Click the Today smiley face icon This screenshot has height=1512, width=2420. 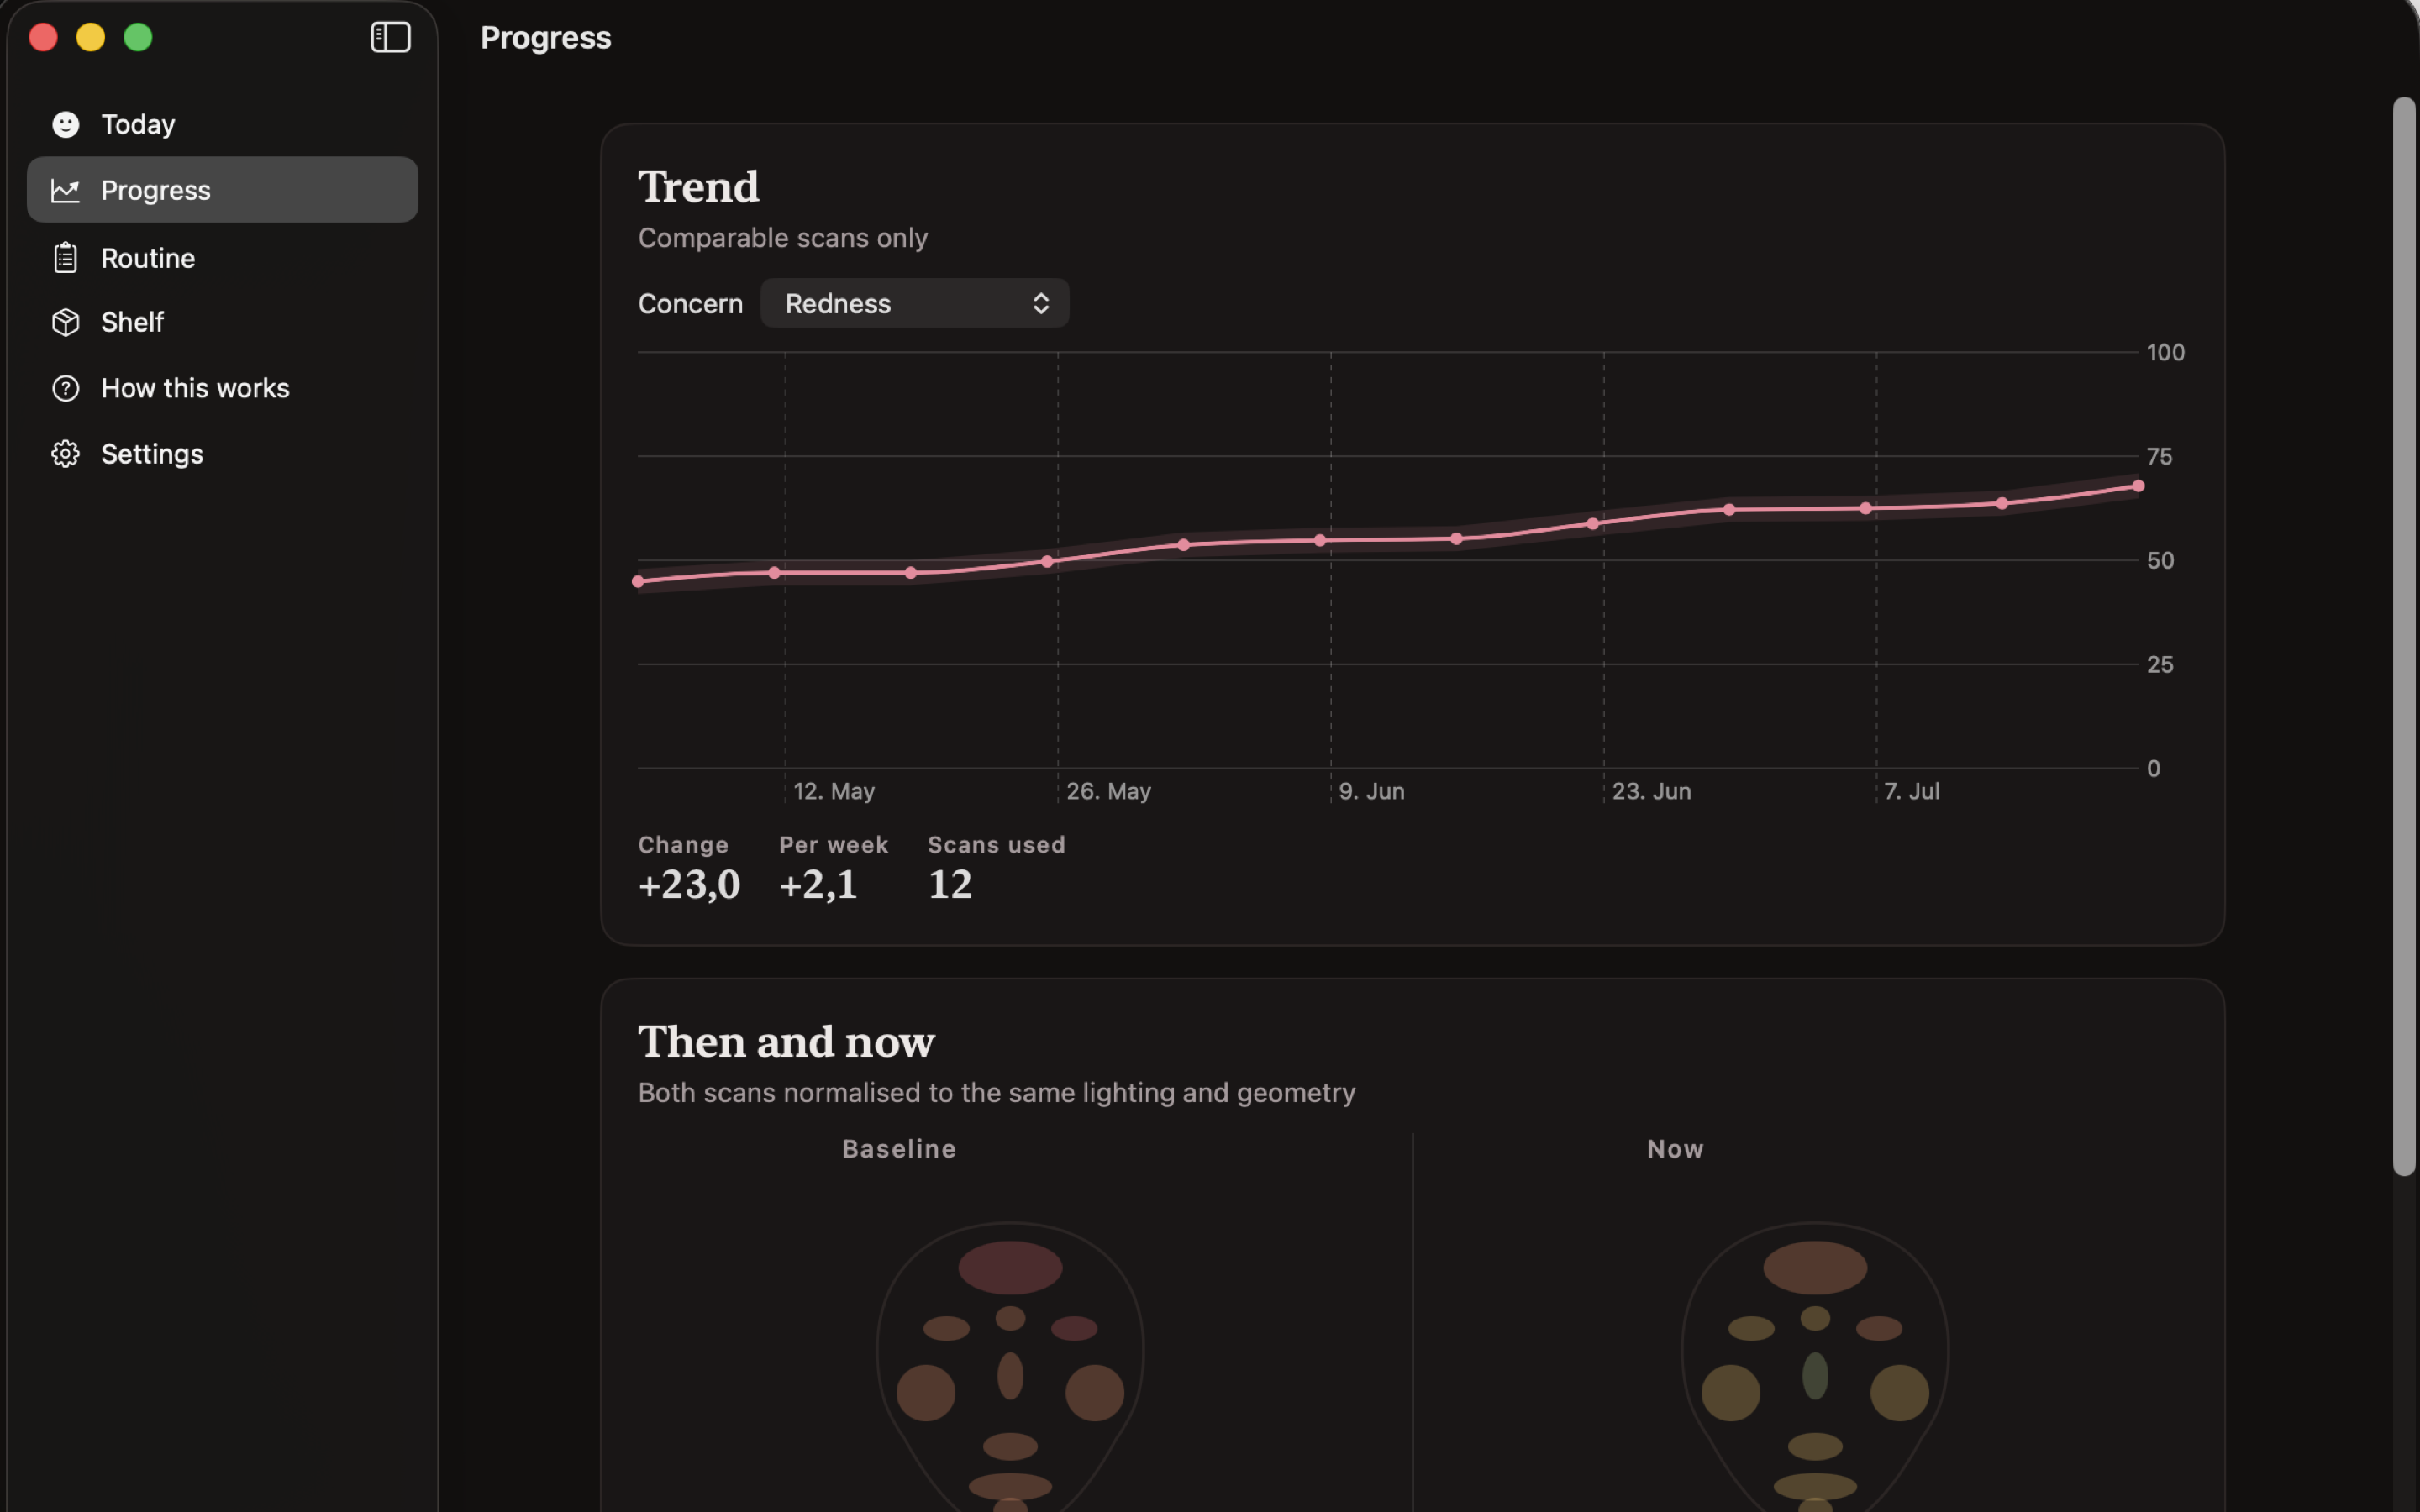tap(66, 124)
